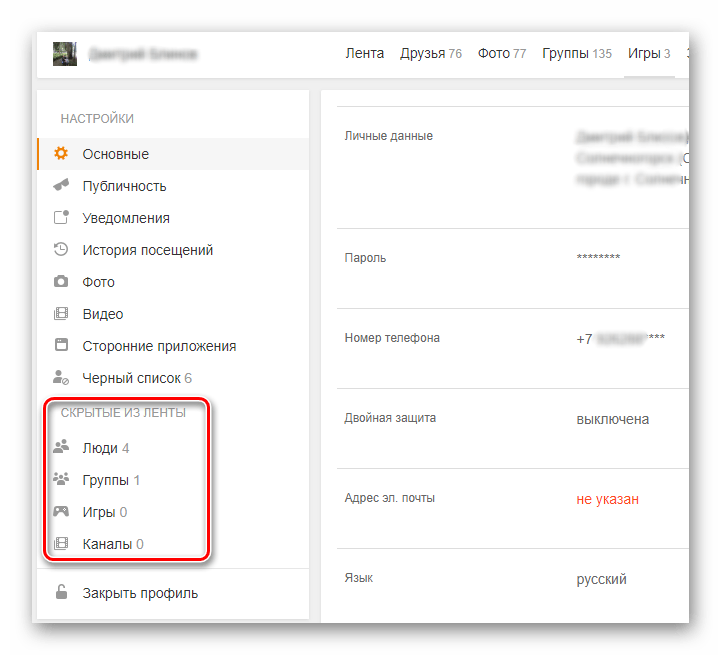Click the Люди people icon
This screenshot has height=655, width=721.
pyautogui.click(x=61, y=447)
